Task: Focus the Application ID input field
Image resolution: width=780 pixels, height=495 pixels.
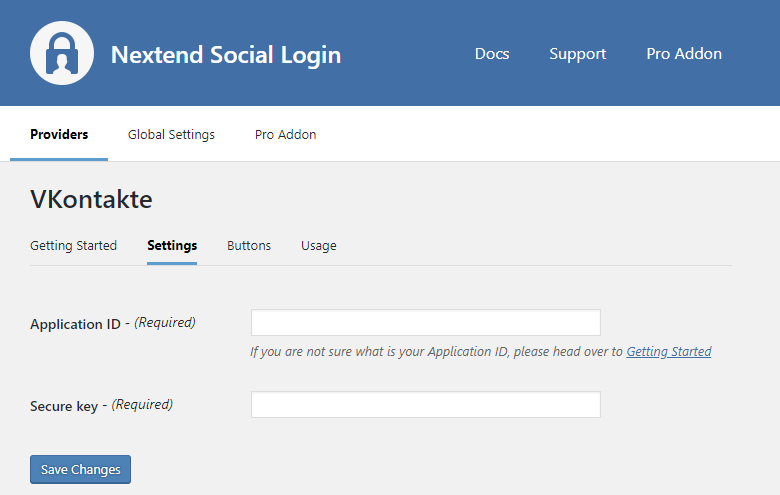Action: pyautogui.click(x=425, y=323)
